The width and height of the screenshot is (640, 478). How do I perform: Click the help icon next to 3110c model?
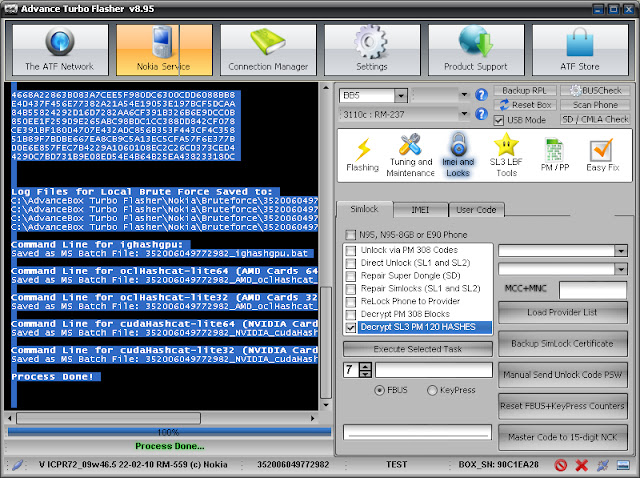point(482,114)
